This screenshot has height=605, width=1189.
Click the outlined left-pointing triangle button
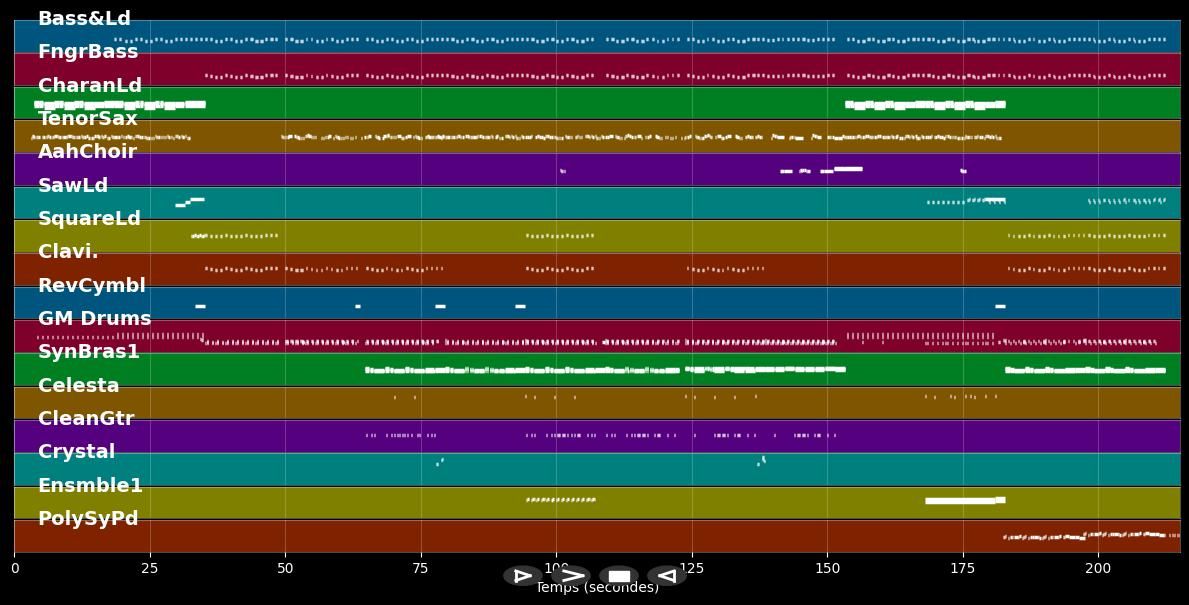click(x=667, y=575)
